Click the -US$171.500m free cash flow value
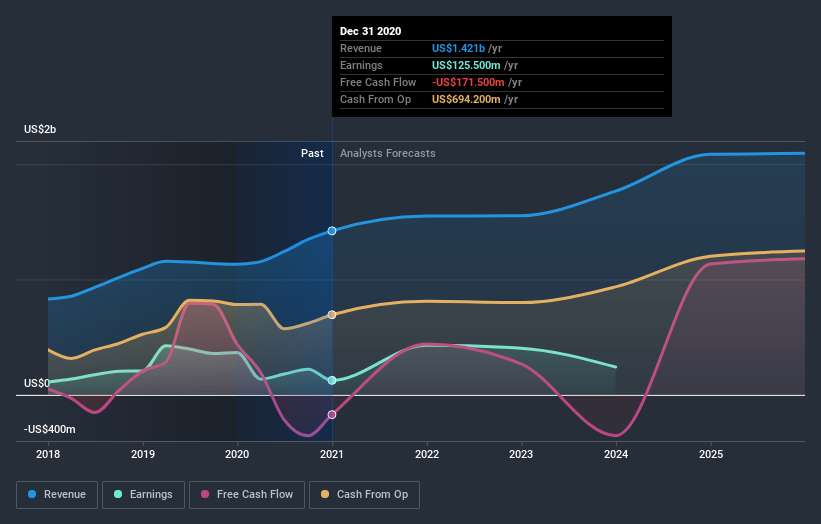821x524 pixels. 468,82
